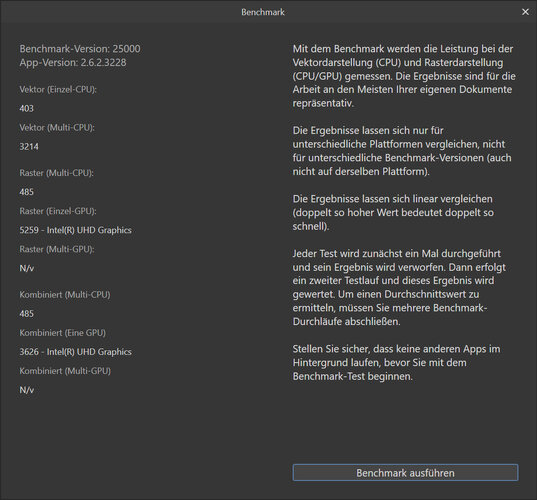Click the Benchmark ausführen button
Image resolution: width=537 pixels, height=500 pixels.
pos(405,473)
